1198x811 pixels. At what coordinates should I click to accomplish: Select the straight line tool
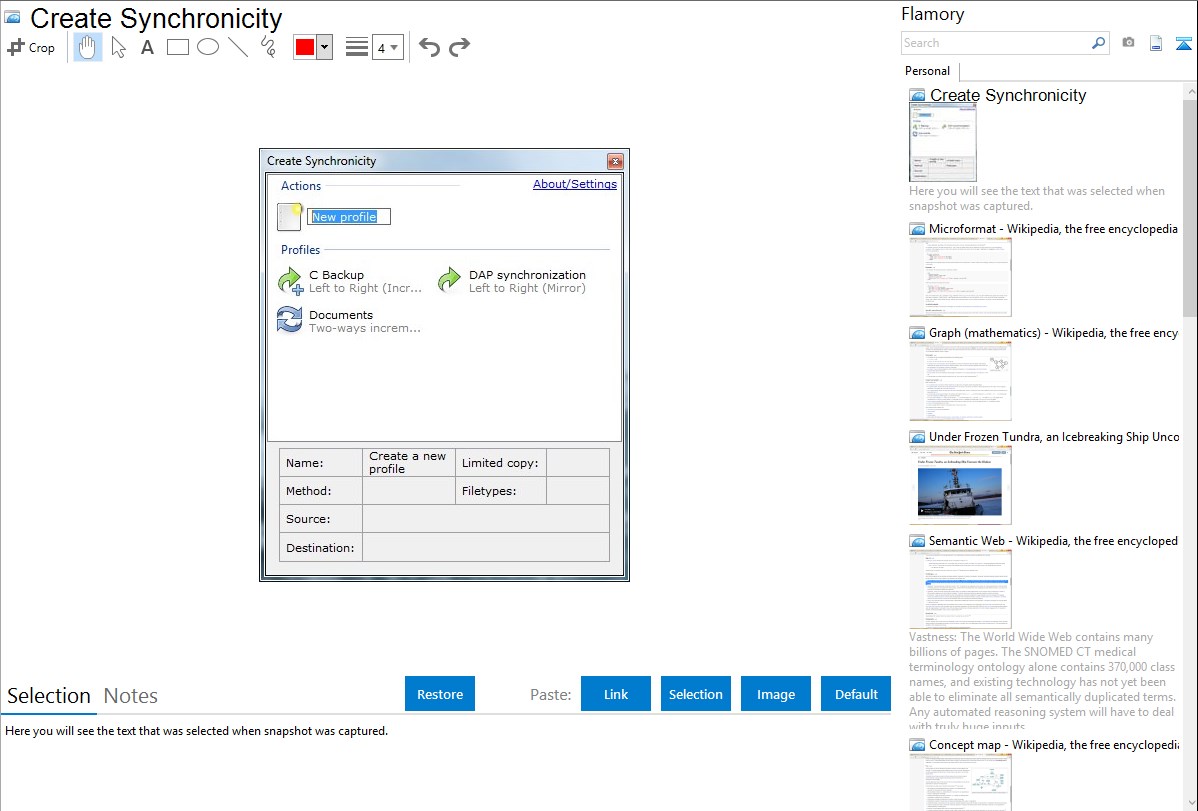point(238,47)
